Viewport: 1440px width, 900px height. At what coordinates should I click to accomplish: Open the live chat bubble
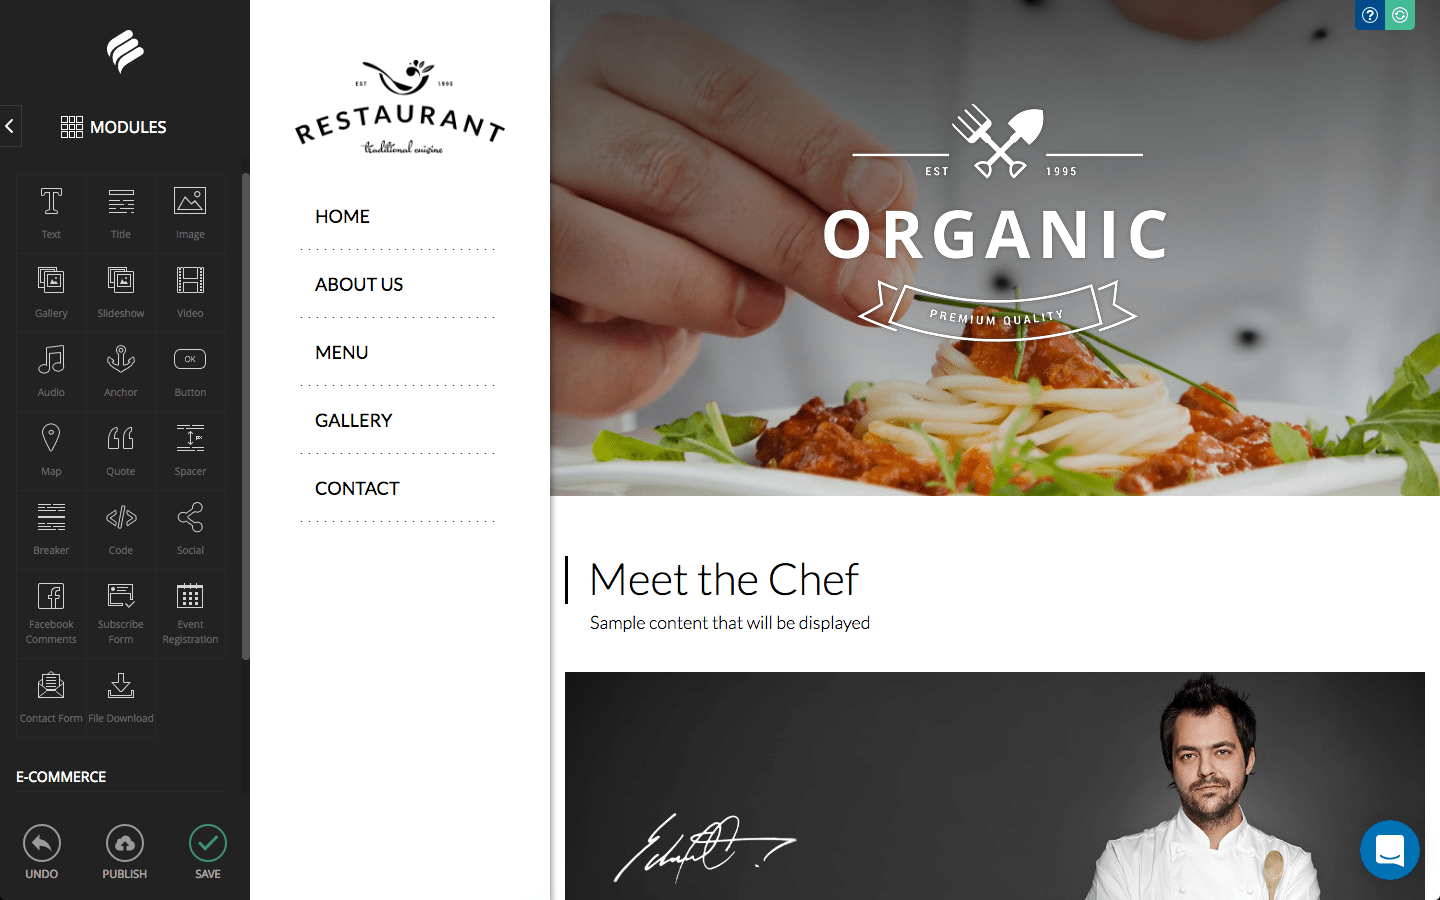[x=1390, y=850]
